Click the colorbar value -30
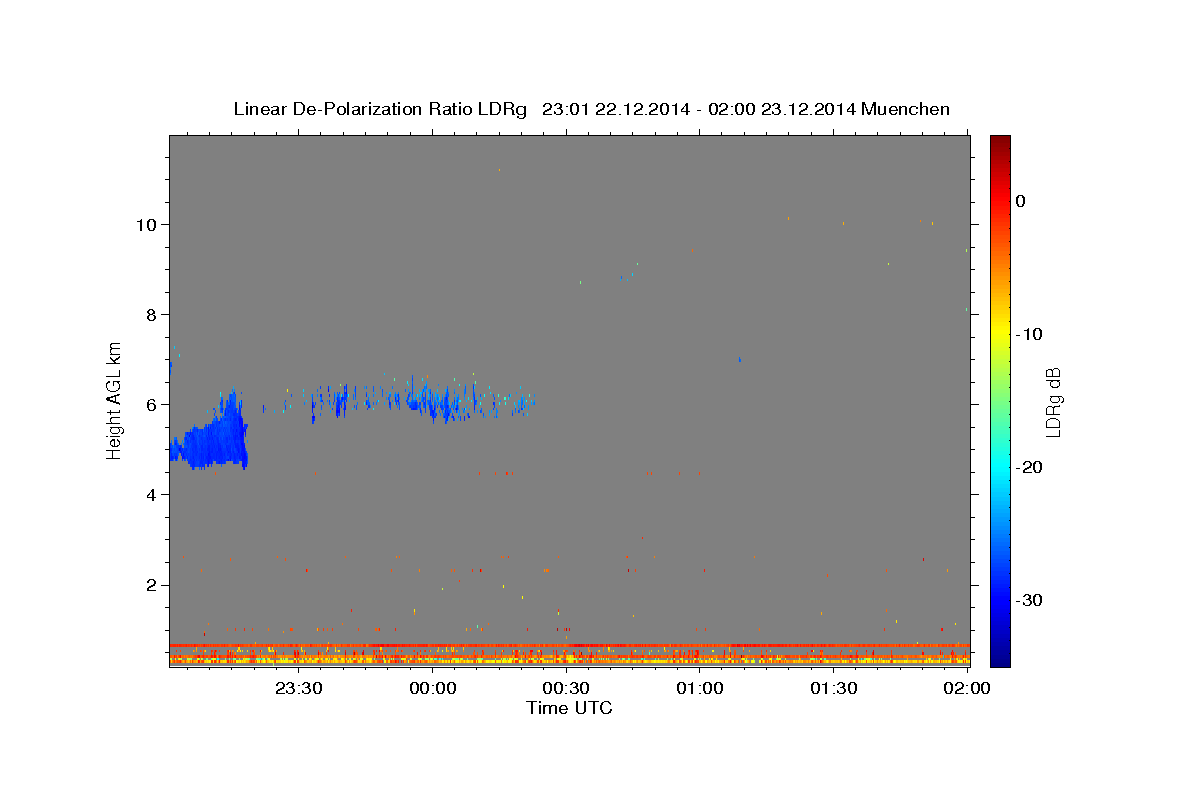This screenshot has width=1200, height=800. pos(1029,600)
